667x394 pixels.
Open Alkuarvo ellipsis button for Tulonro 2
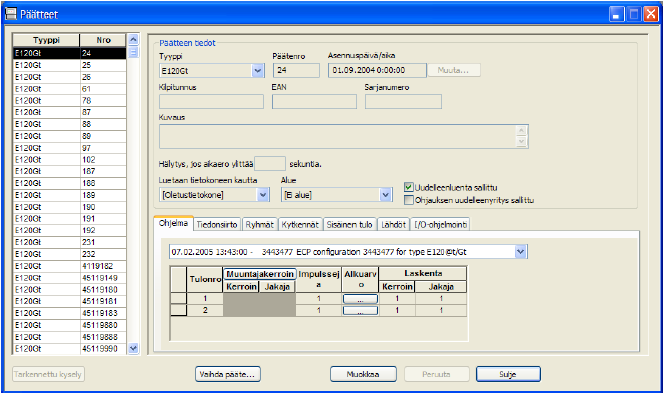[360, 311]
